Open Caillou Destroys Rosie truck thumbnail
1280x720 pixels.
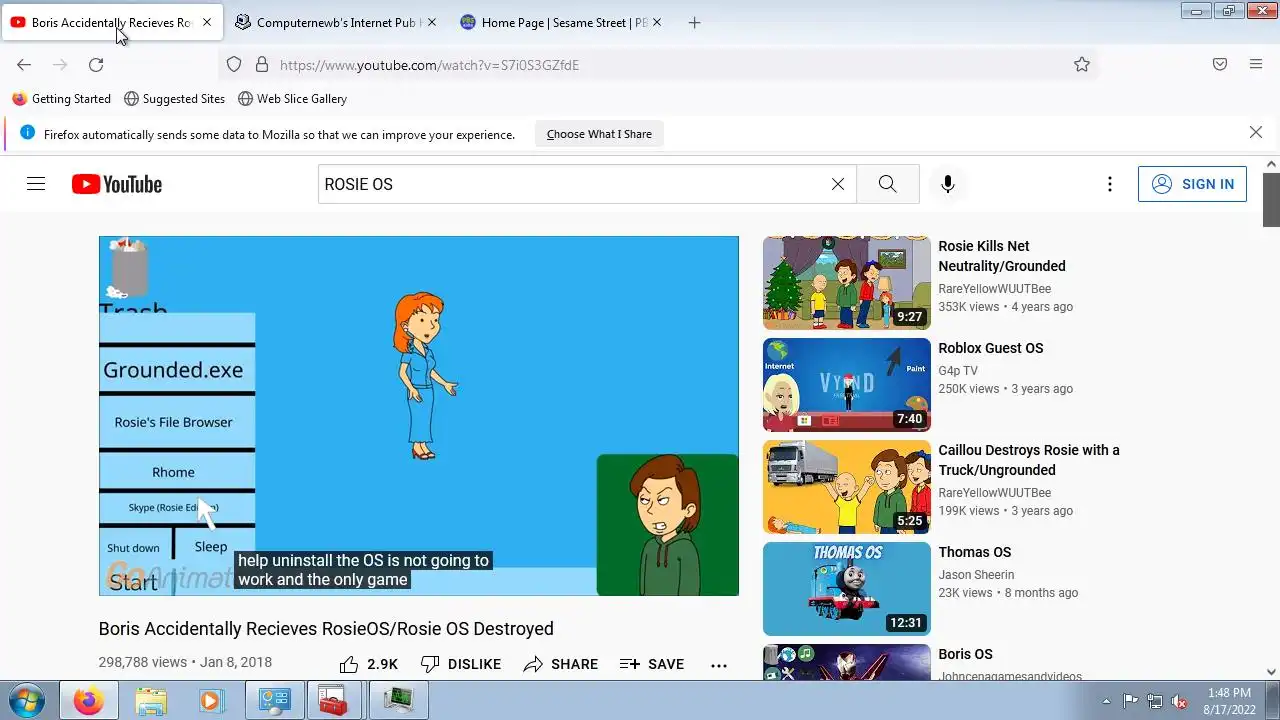847,487
